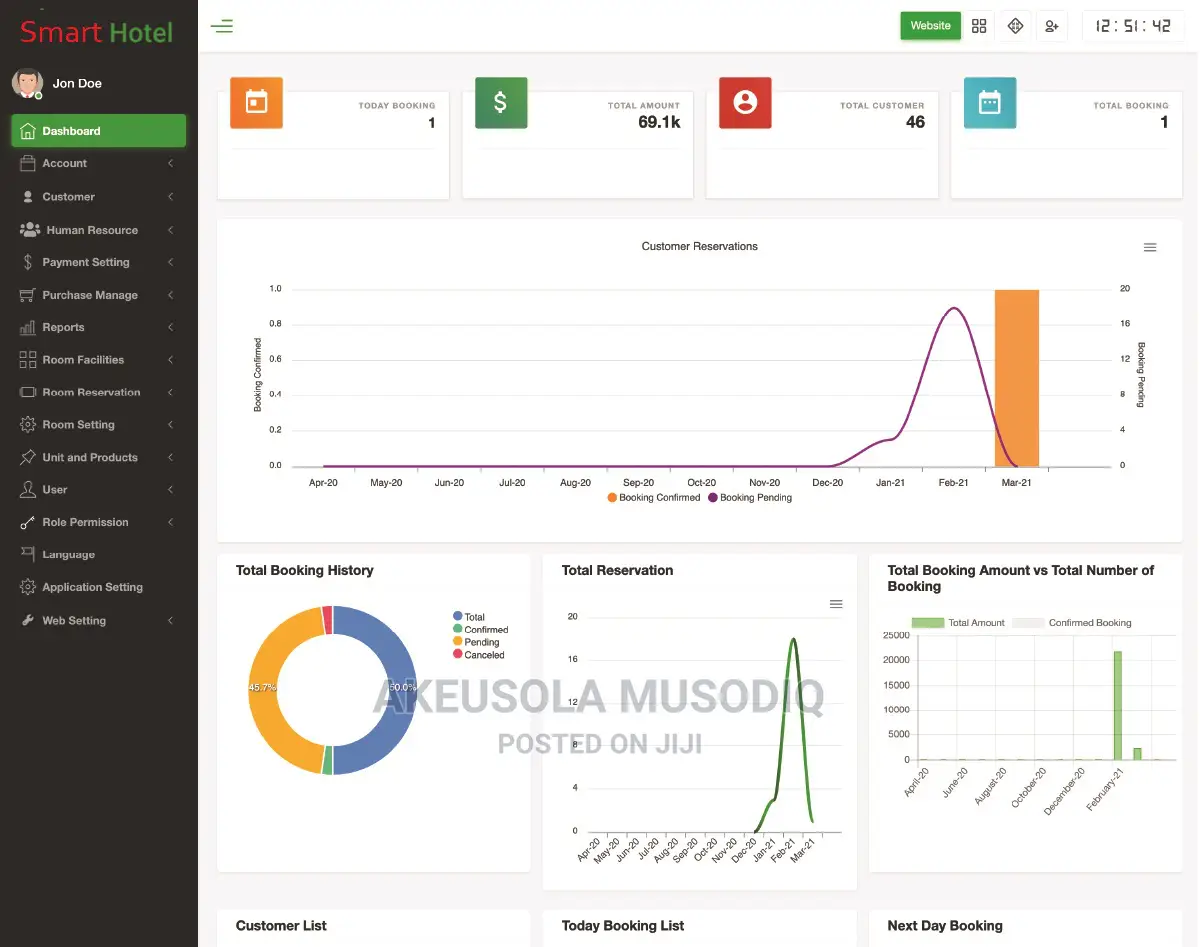This screenshot has width=1200, height=947.
Task: Toggle the Booking Confirmed legend series
Action: [x=654, y=497]
